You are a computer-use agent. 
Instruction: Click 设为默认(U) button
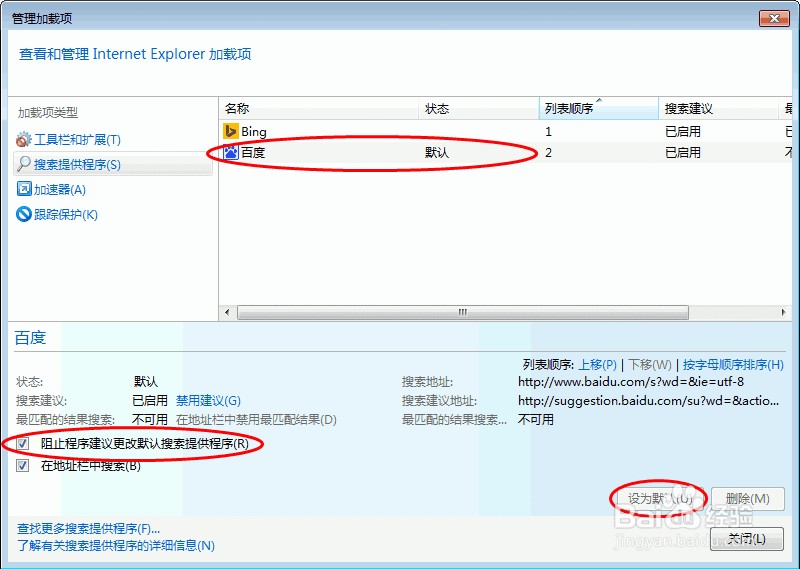pyautogui.click(x=660, y=499)
